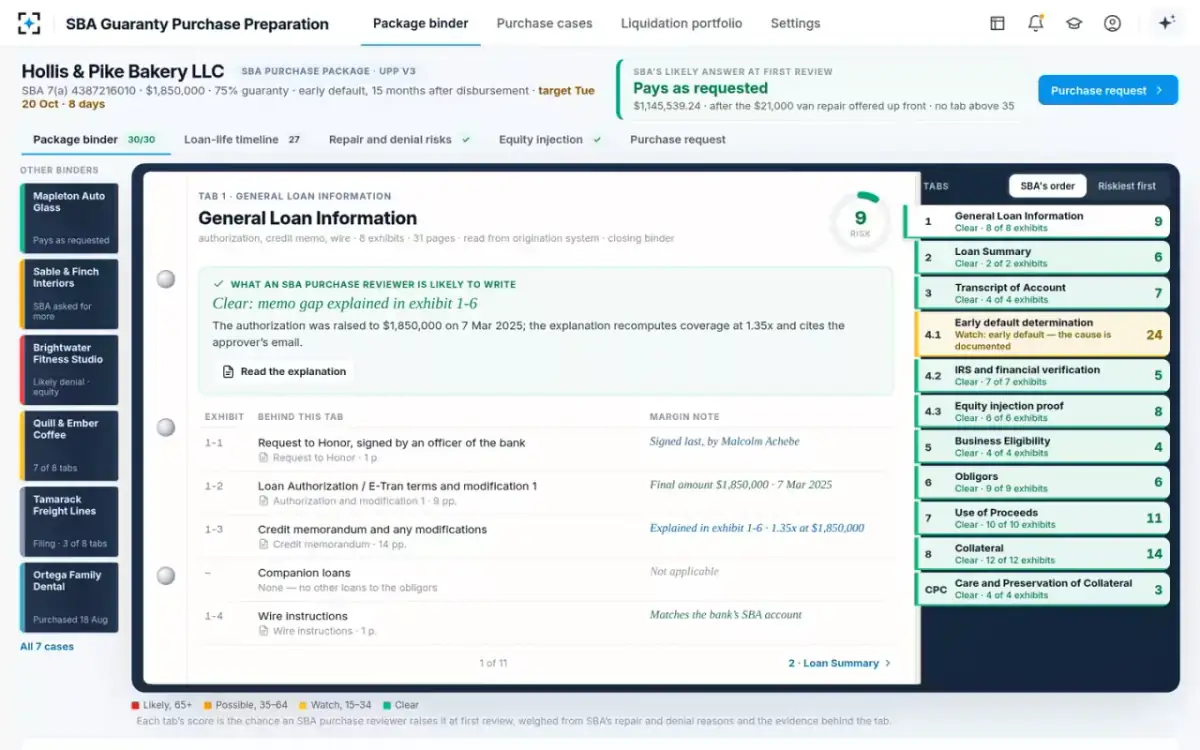Click the blue Purchase request button
Viewport: 1200px width, 750px height.
(1108, 90)
